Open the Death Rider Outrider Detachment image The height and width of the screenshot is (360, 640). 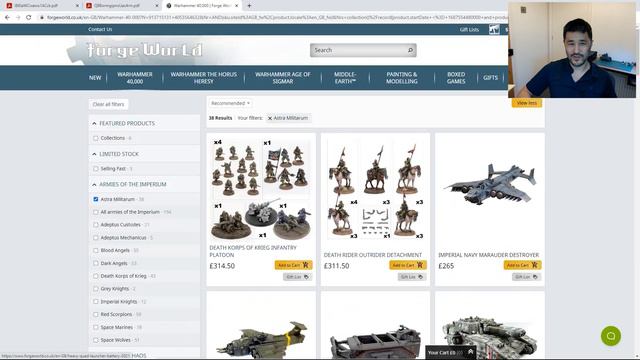[x=376, y=189]
